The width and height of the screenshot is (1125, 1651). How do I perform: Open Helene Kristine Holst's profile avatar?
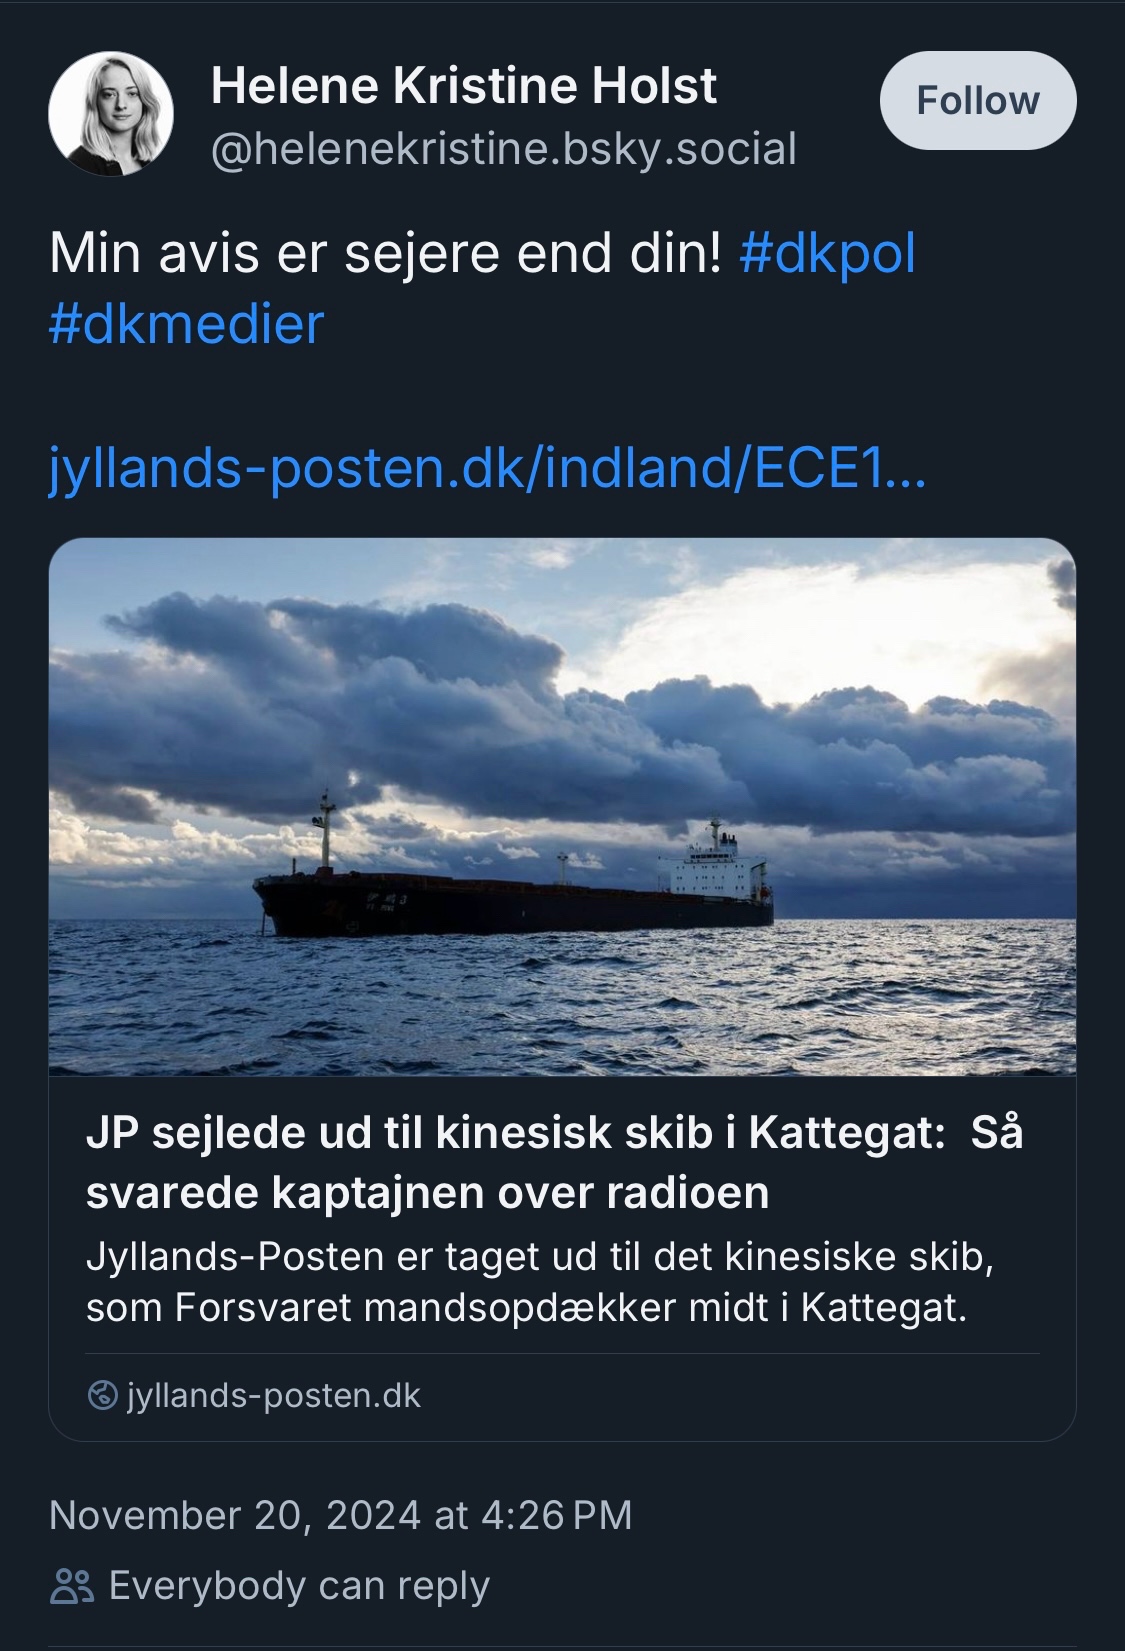pos(111,115)
